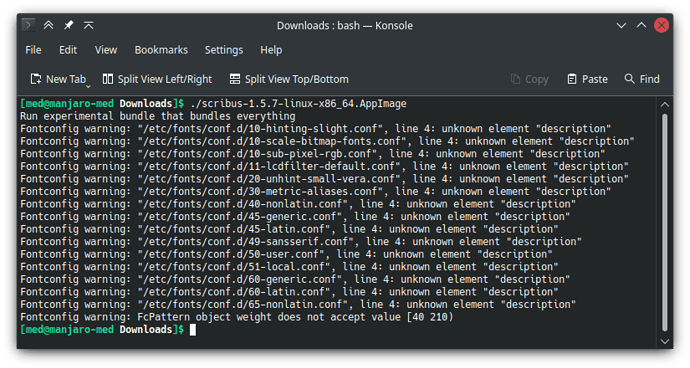This screenshot has width=690, height=368.
Task: Open the View menu
Action: (106, 50)
